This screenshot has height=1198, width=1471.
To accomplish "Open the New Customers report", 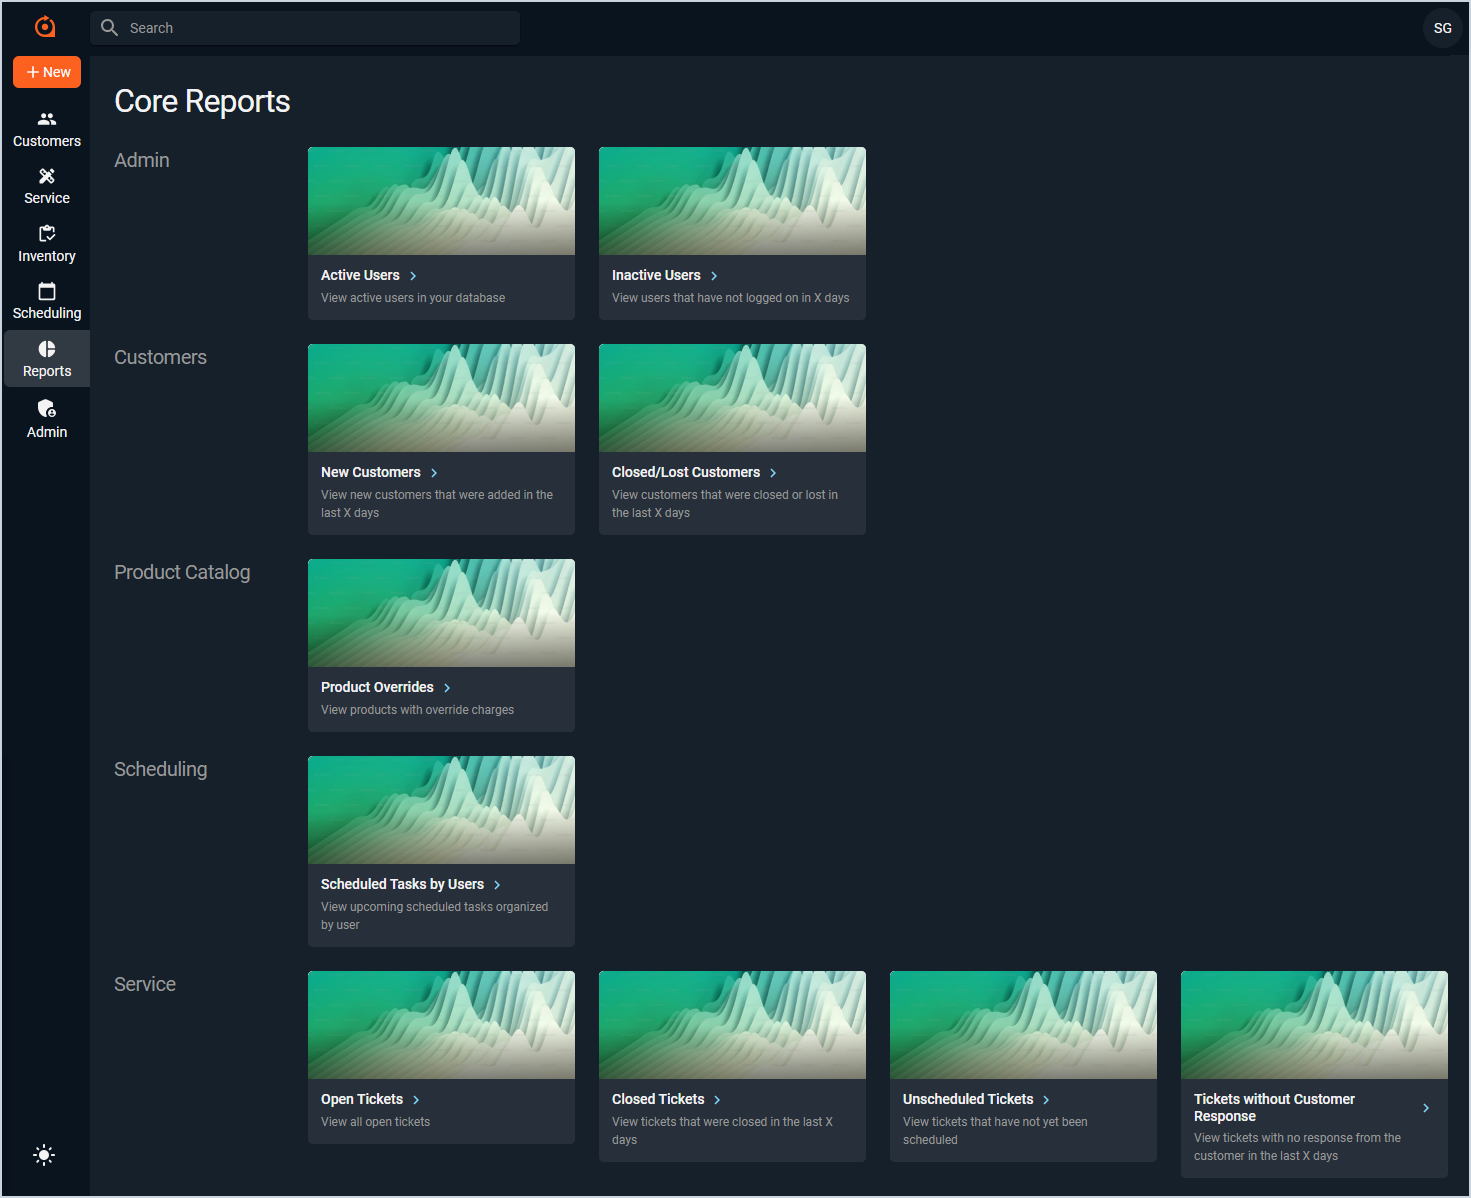I will click(x=371, y=472).
